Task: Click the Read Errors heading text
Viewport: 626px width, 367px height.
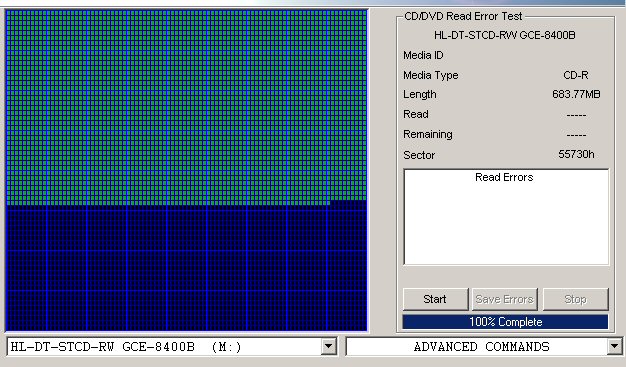Action: tap(504, 177)
